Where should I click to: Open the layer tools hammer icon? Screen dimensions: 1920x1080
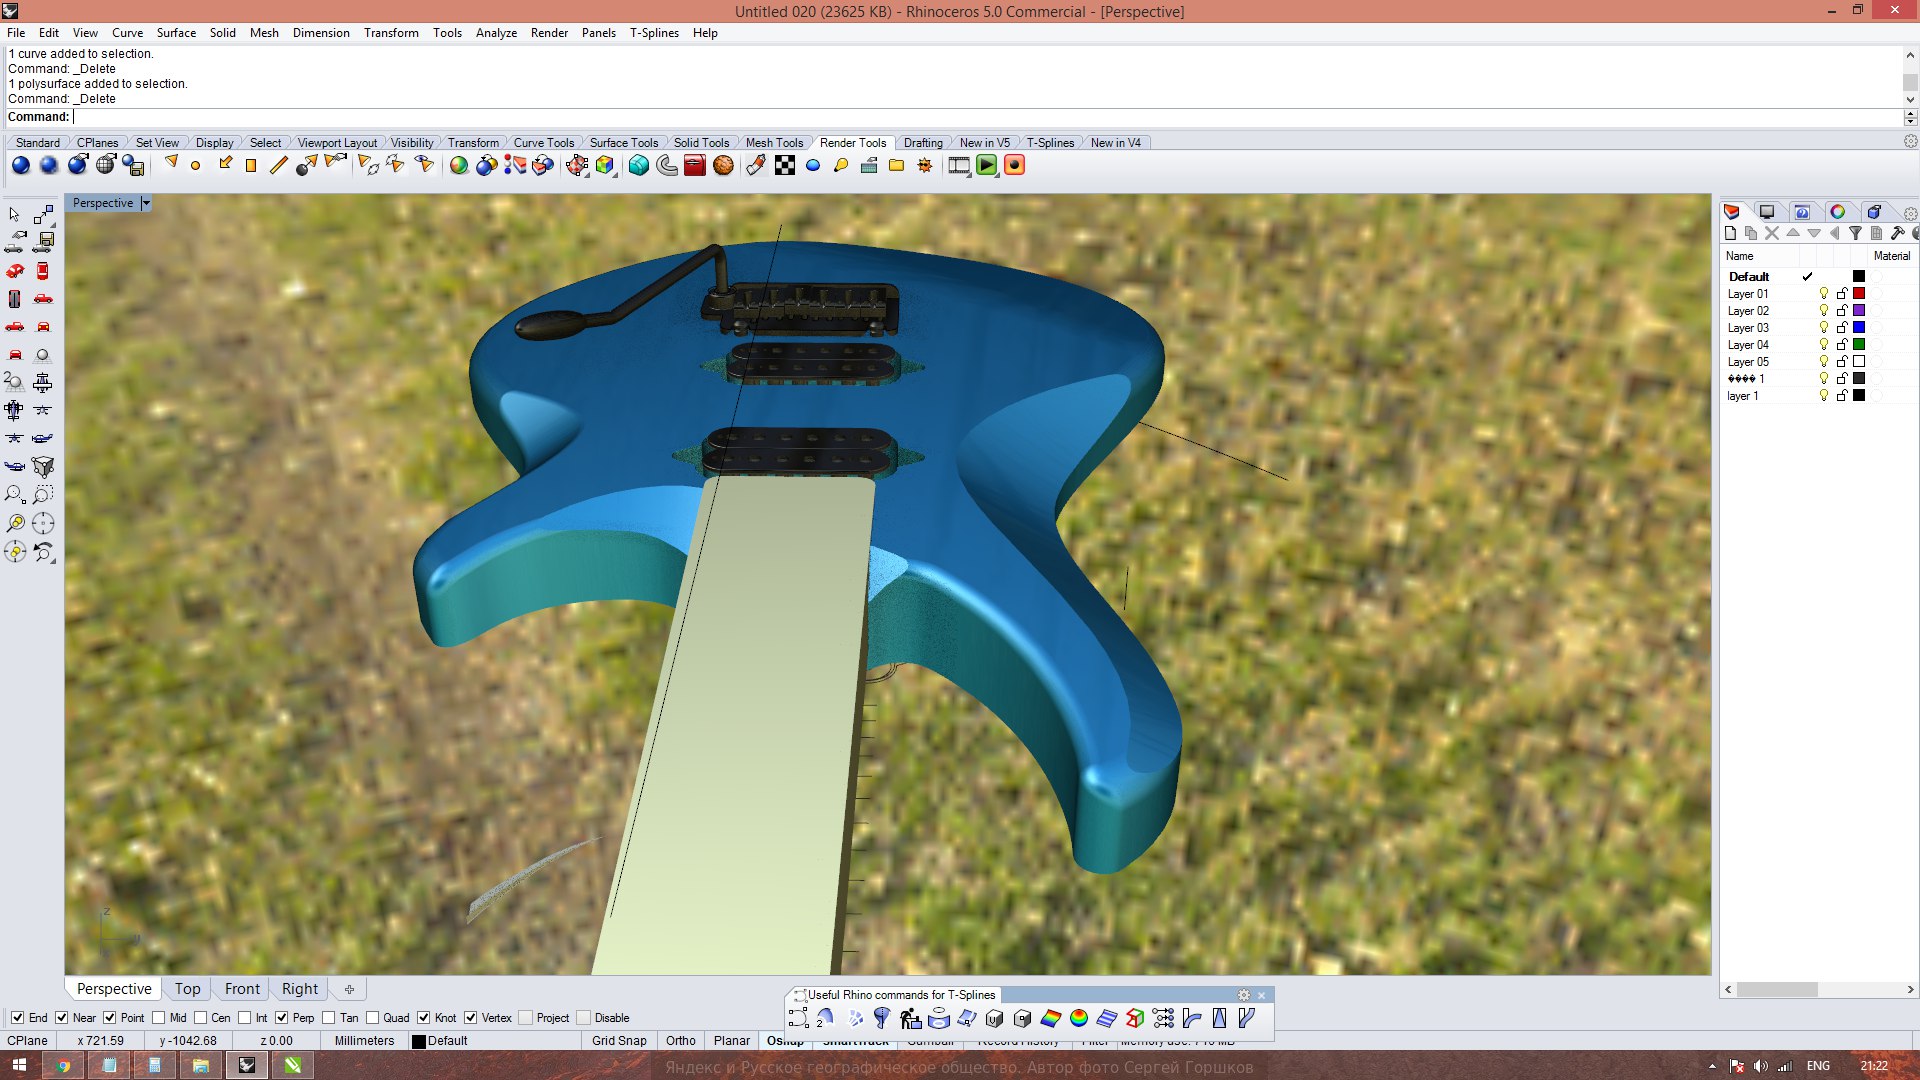pyautogui.click(x=1897, y=233)
